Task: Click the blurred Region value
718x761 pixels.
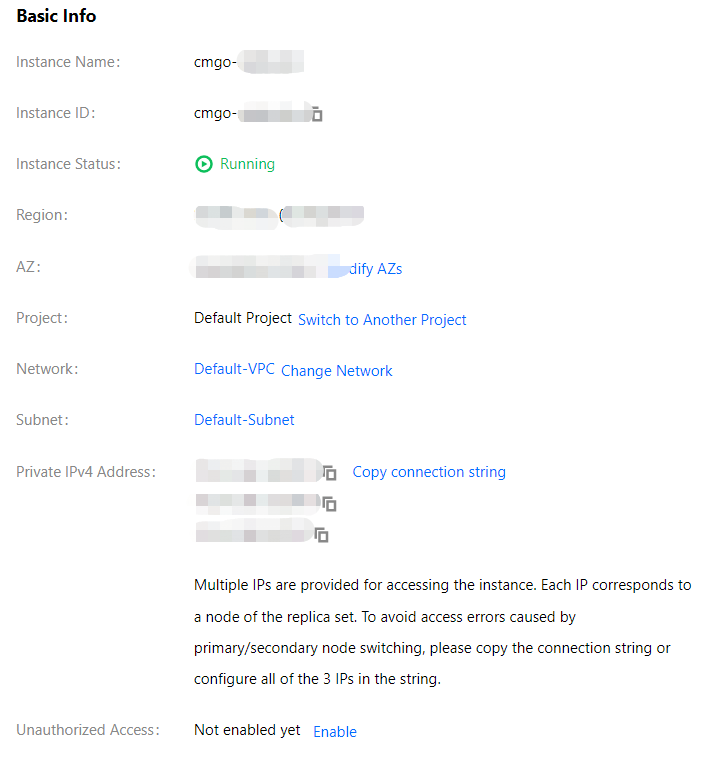Action: tap(280, 215)
